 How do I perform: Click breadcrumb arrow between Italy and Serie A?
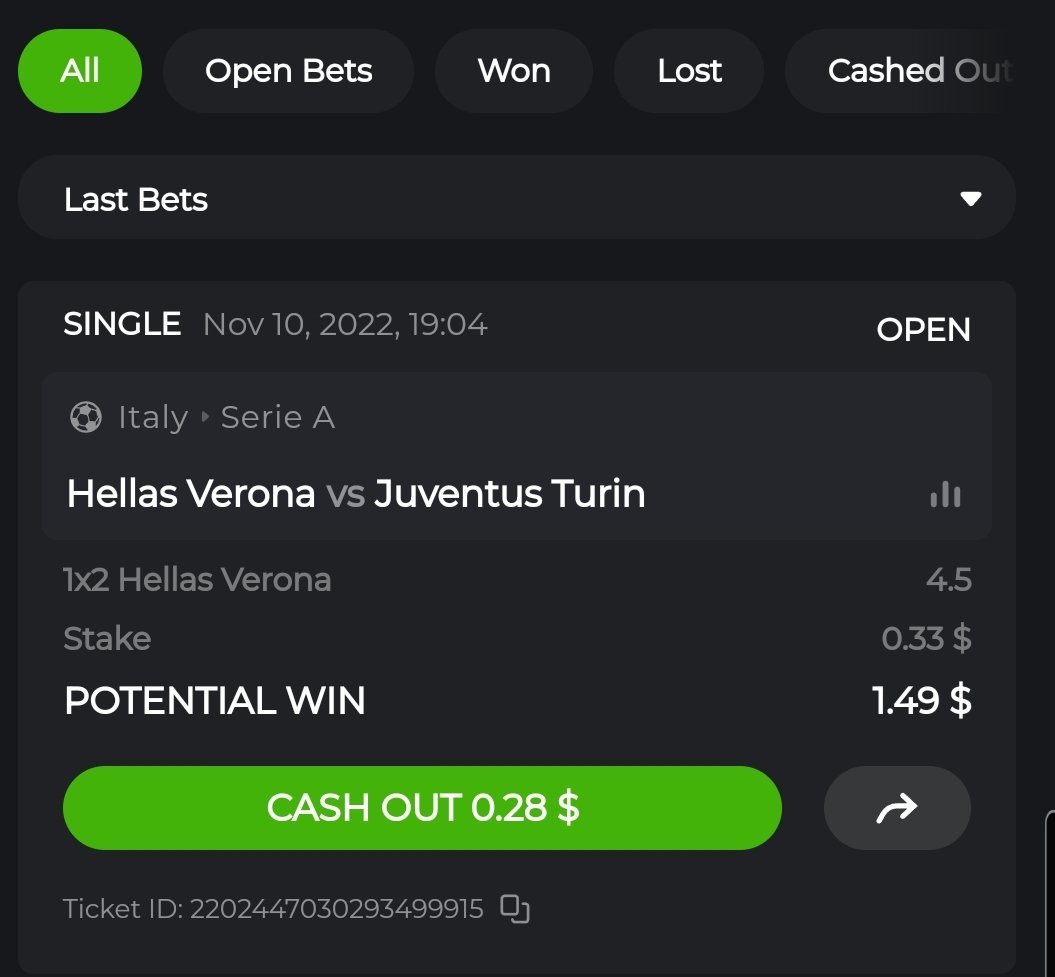coord(205,417)
